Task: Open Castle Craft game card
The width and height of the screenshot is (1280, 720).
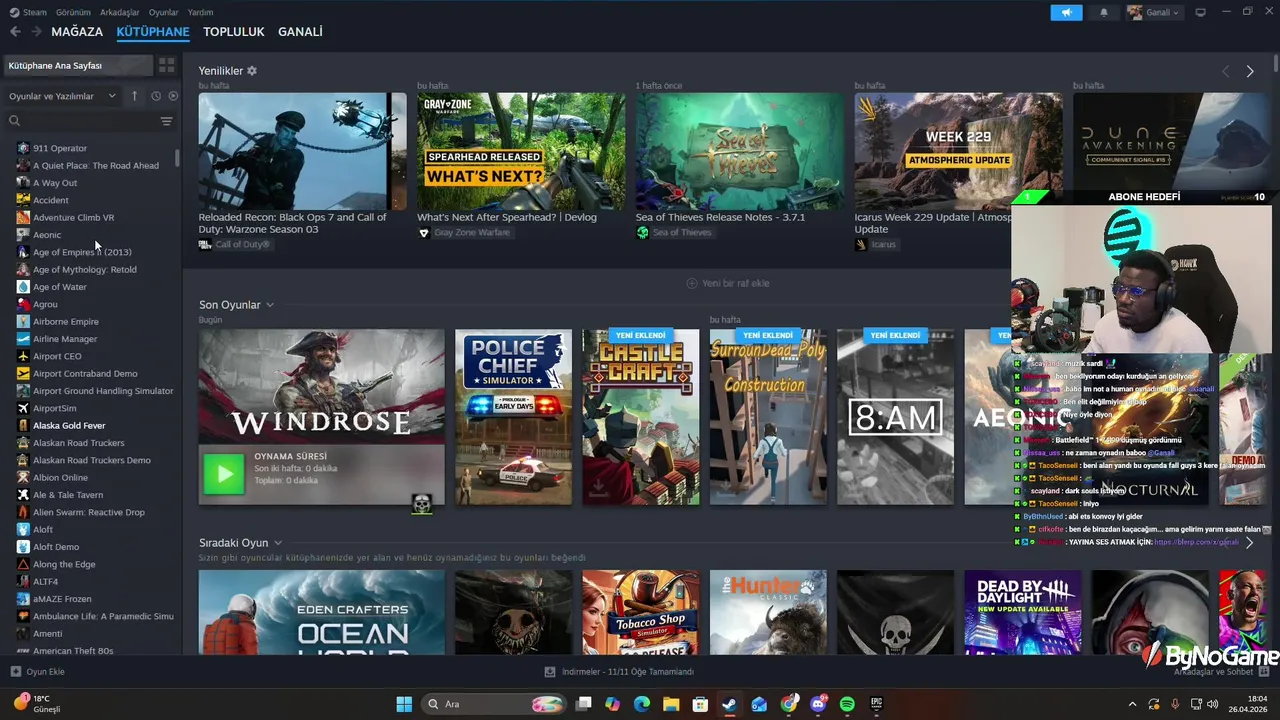Action: tap(641, 417)
